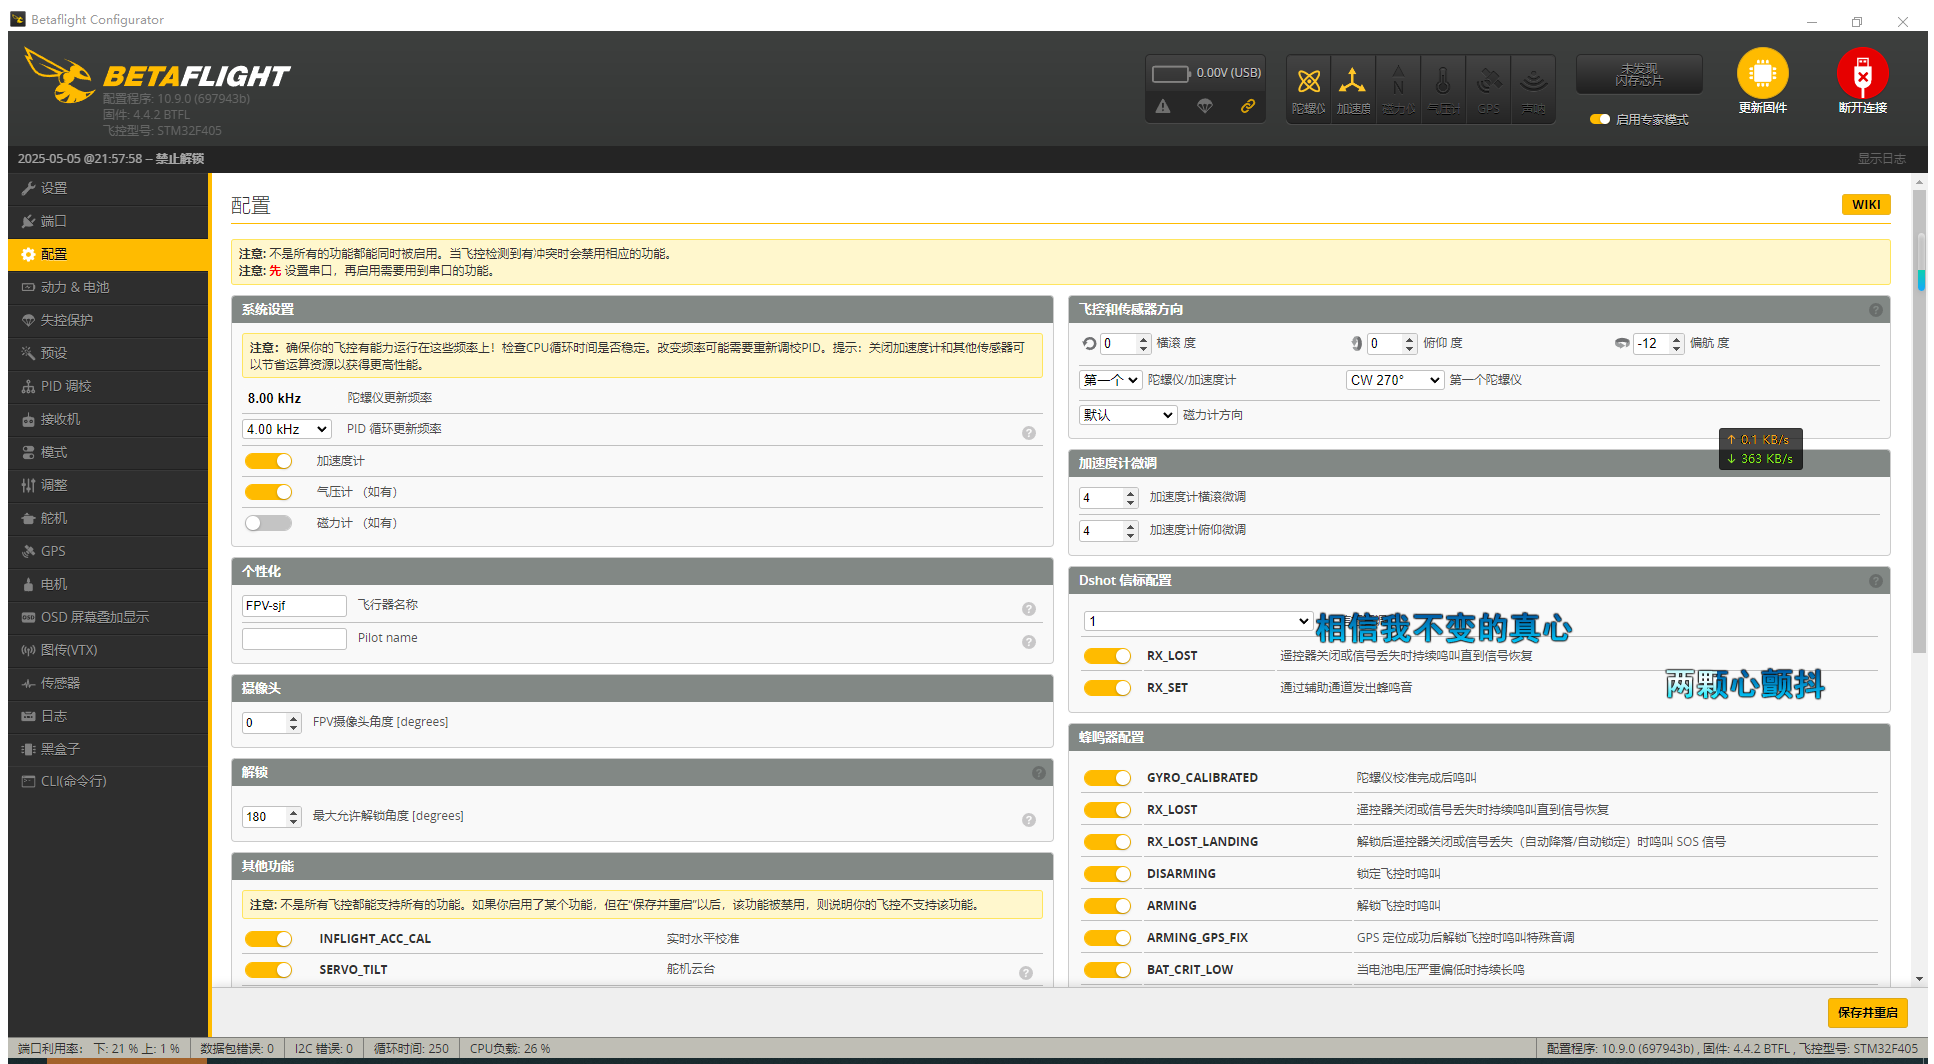Click the pitch (俯仰) degree field

(1392, 344)
